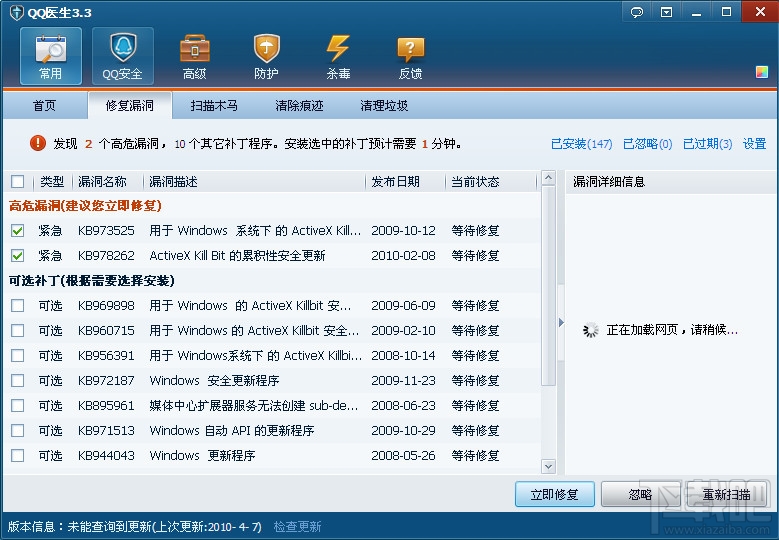Check the KB972187 patch checkbox
Image resolution: width=779 pixels, height=540 pixels.
click(x=17, y=380)
